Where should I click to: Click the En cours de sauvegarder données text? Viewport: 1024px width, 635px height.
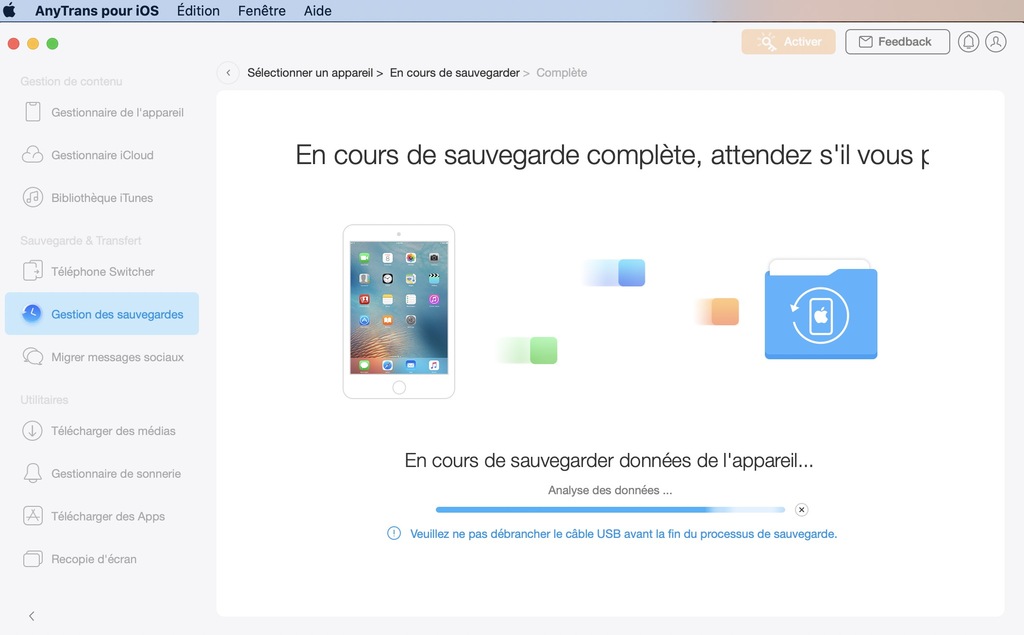[609, 461]
